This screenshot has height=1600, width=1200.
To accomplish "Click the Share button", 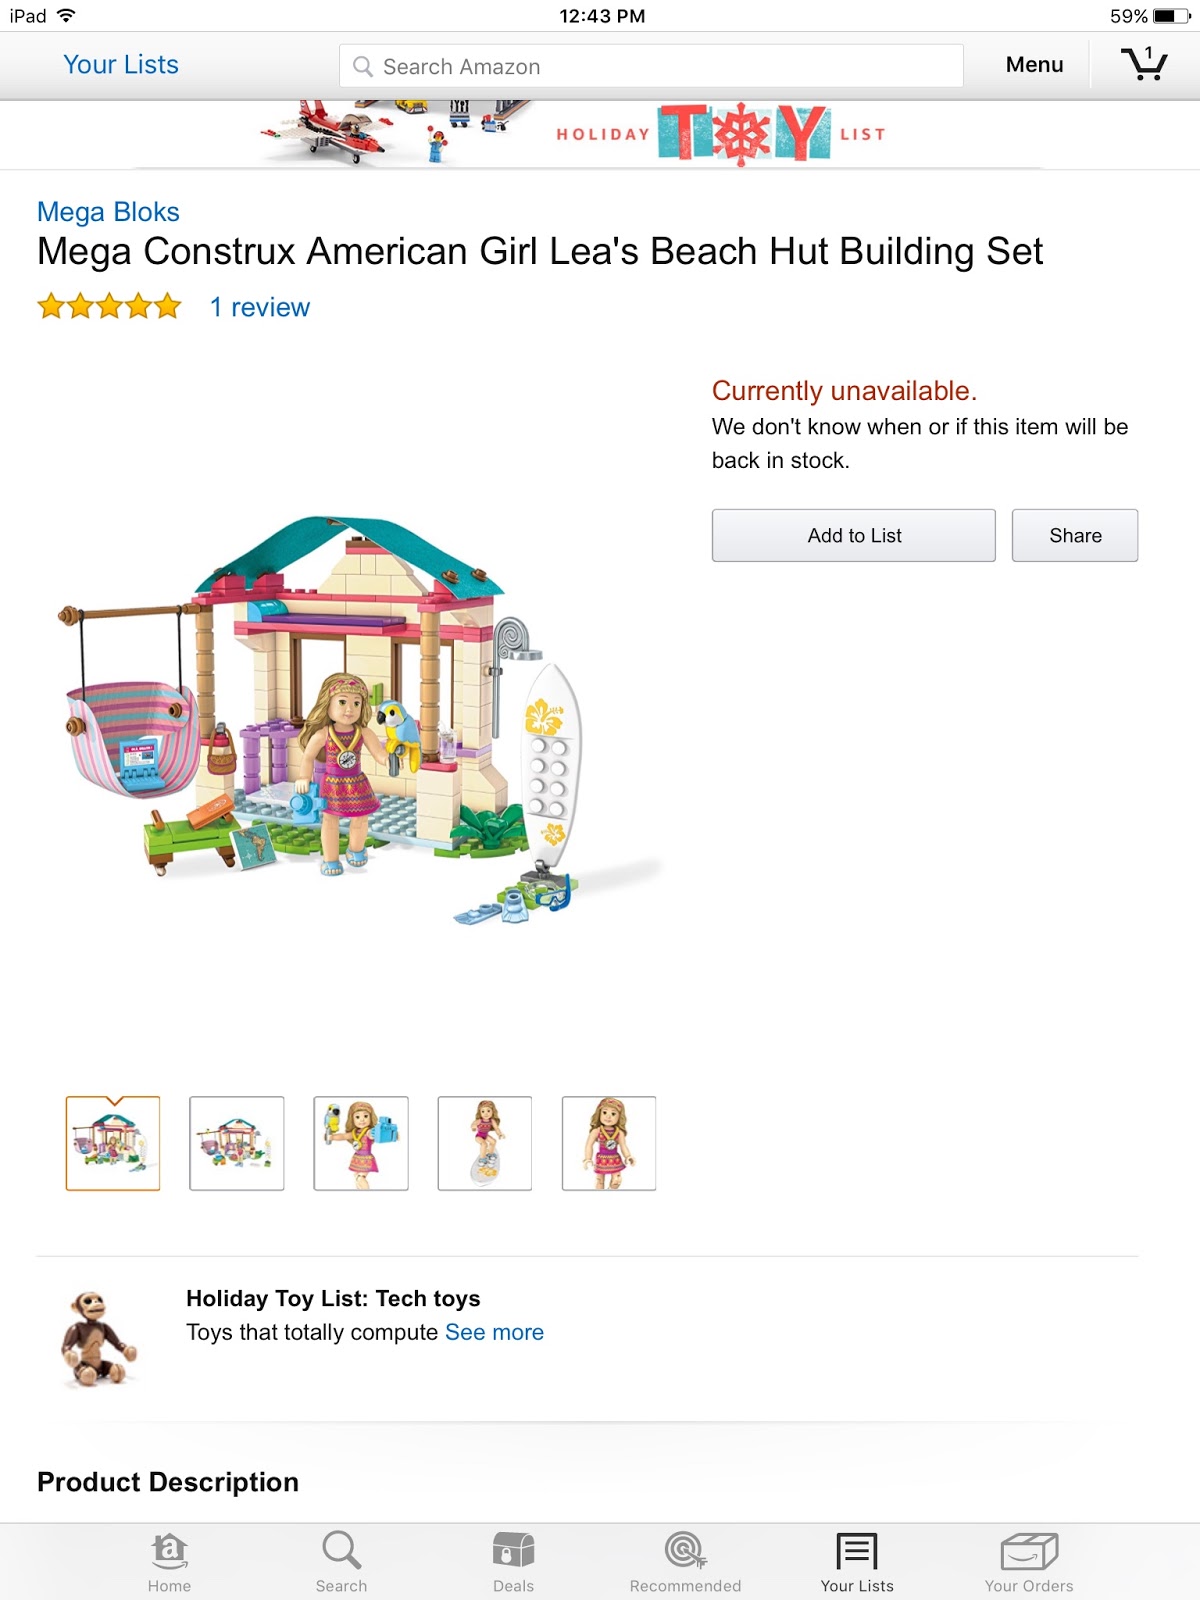I will click(x=1075, y=535).
